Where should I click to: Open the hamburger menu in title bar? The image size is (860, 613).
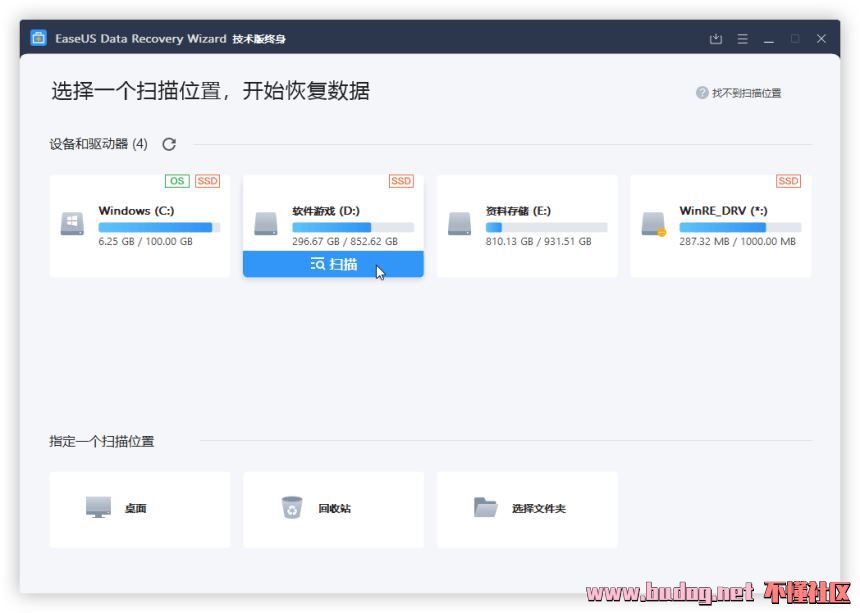coord(742,39)
